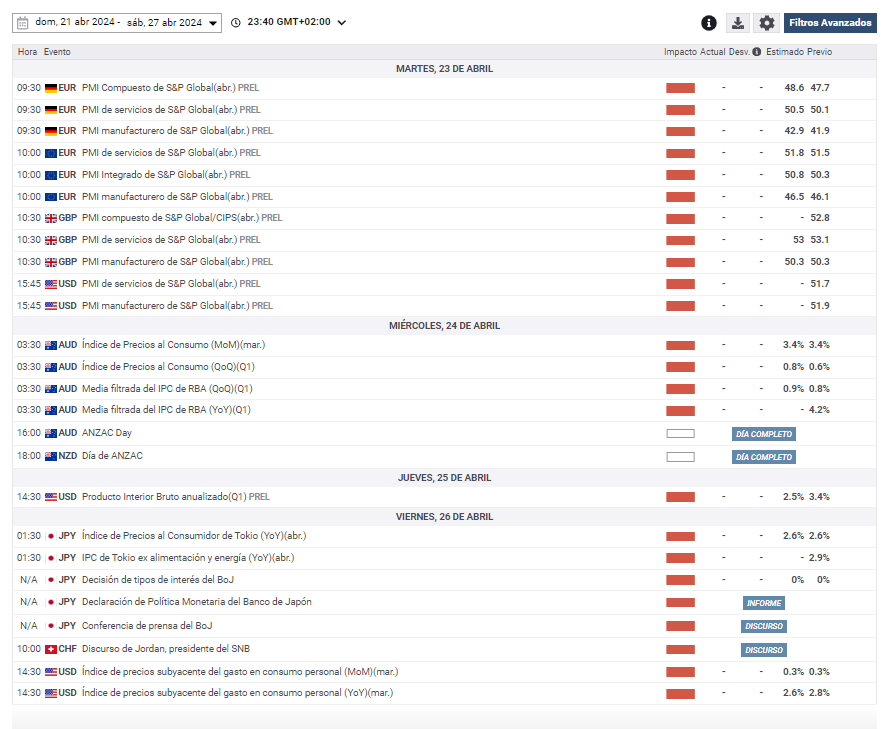Open calendar settings gear
Viewport: 887px width, 729px height.
click(767, 23)
